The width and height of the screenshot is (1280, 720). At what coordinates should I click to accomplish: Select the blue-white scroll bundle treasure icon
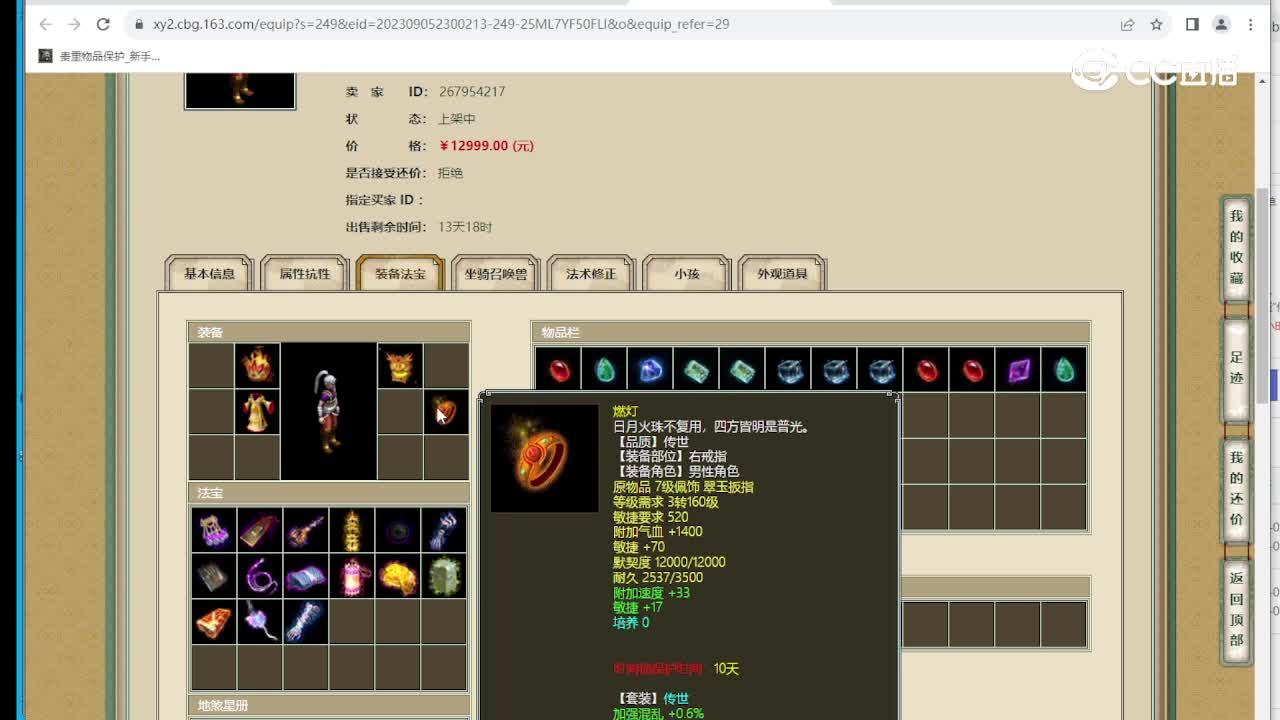point(305,622)
